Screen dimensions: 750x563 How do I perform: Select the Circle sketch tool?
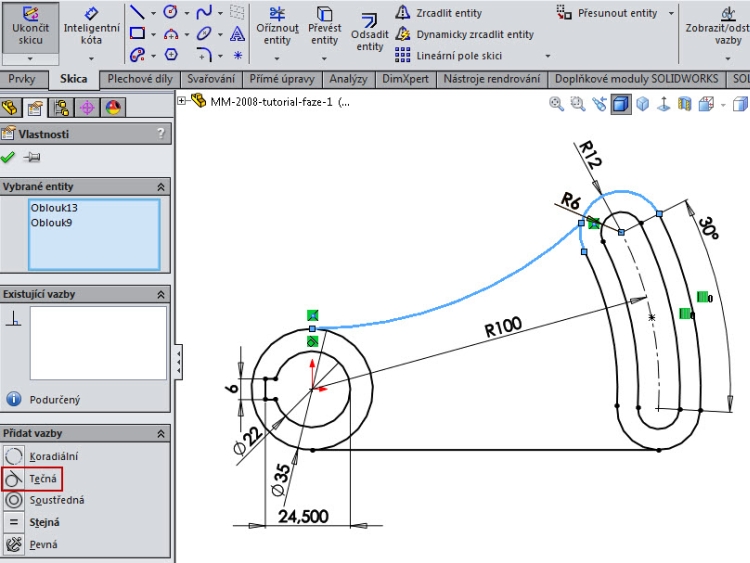point(171,12)
